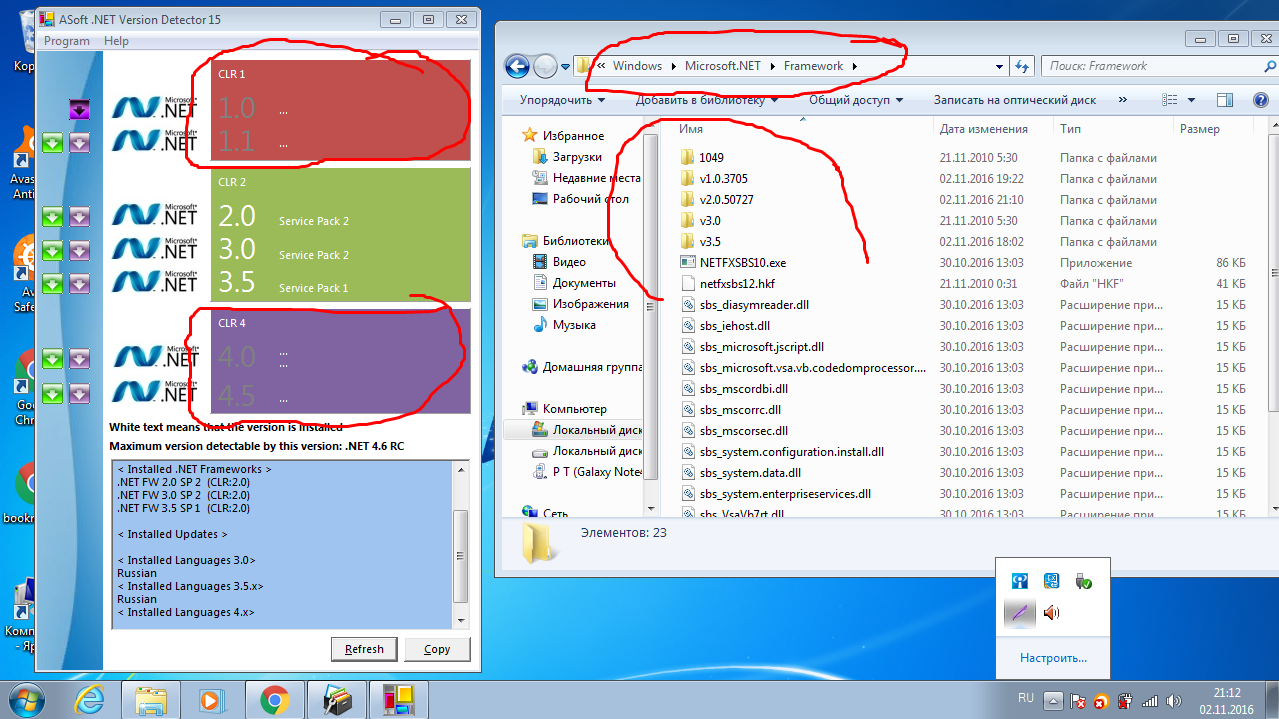Click the purple arrow icon for .NET 3.0

79,250
